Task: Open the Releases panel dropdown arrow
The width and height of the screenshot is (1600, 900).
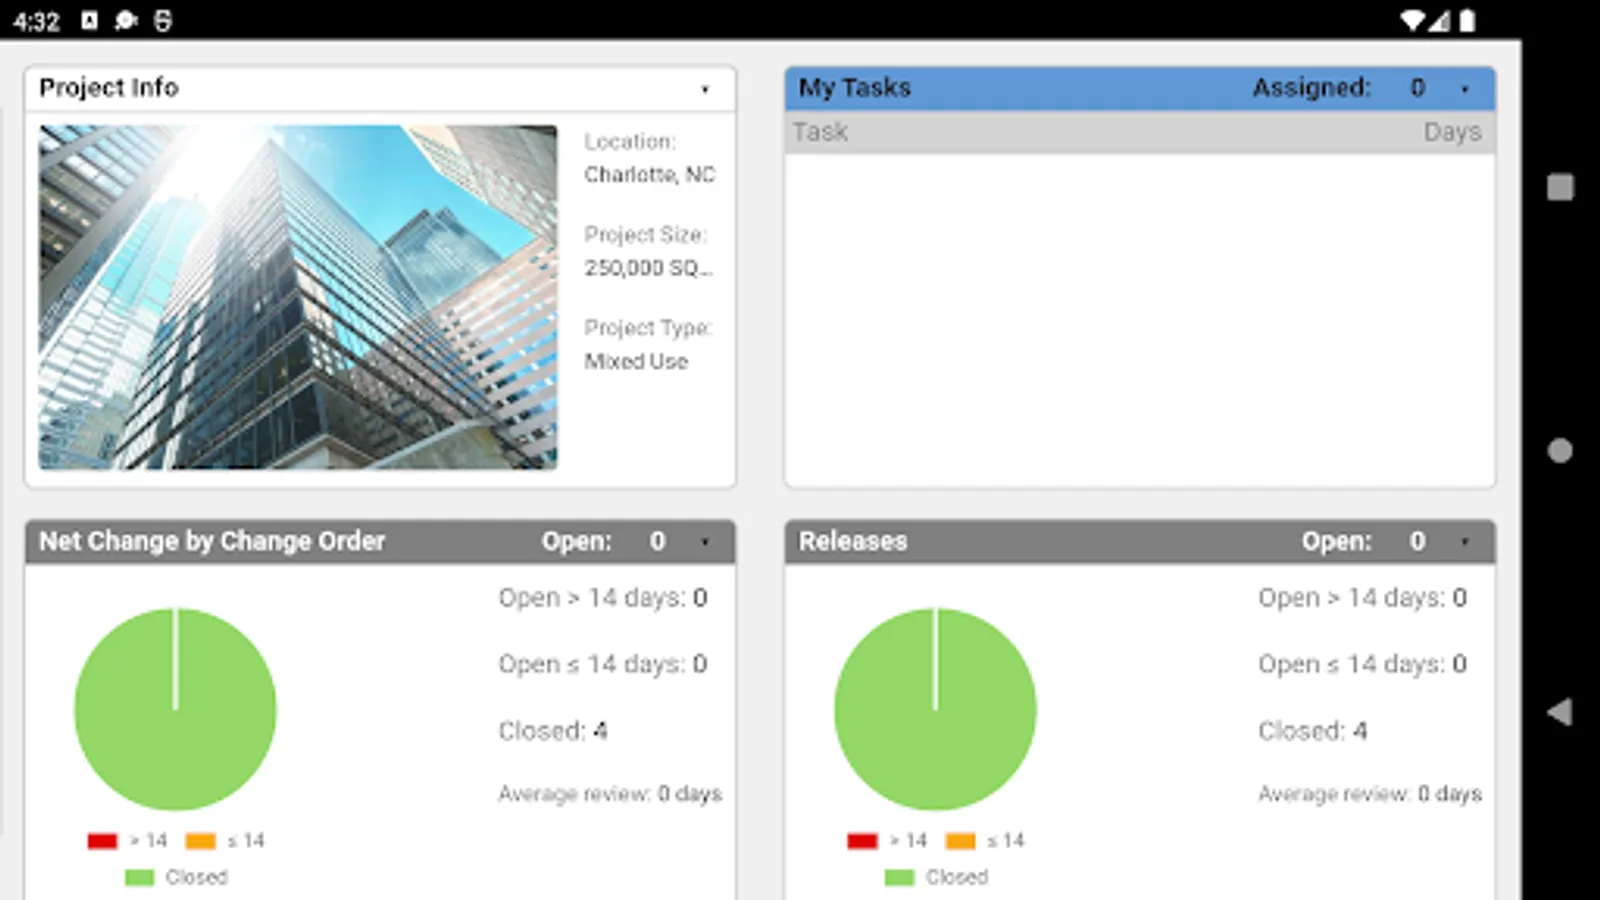Action: point(1465,542)
